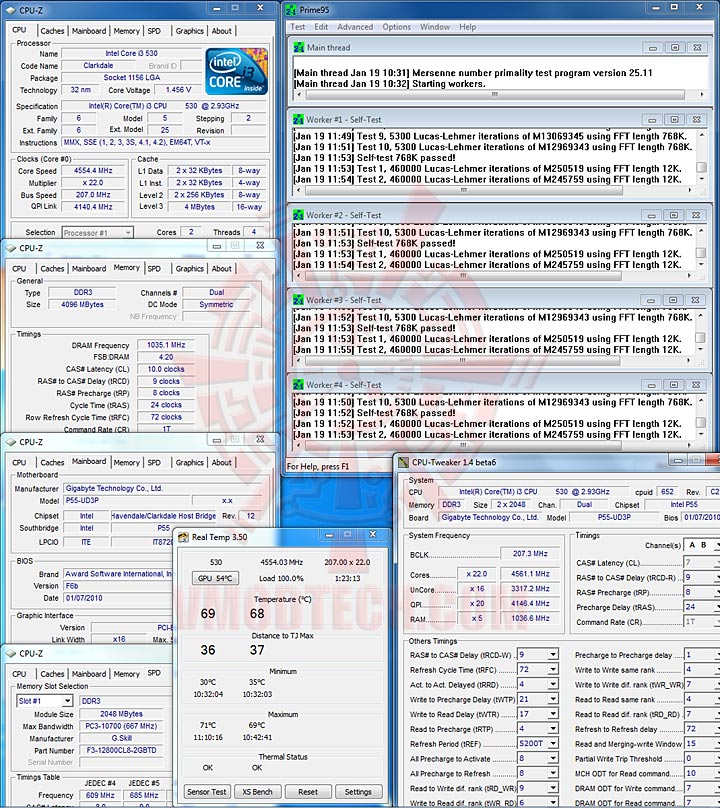Screen dimensions: 720x808
Task: Click the motherboard Model field P55-UD3P in CPU-Z
Action: 126,500
